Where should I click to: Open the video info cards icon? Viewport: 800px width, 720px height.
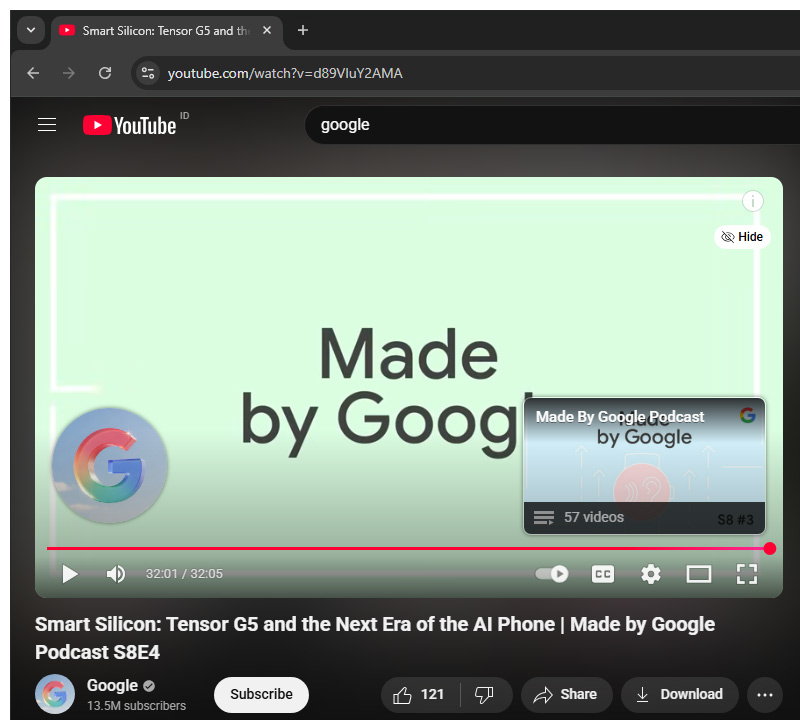753,201
